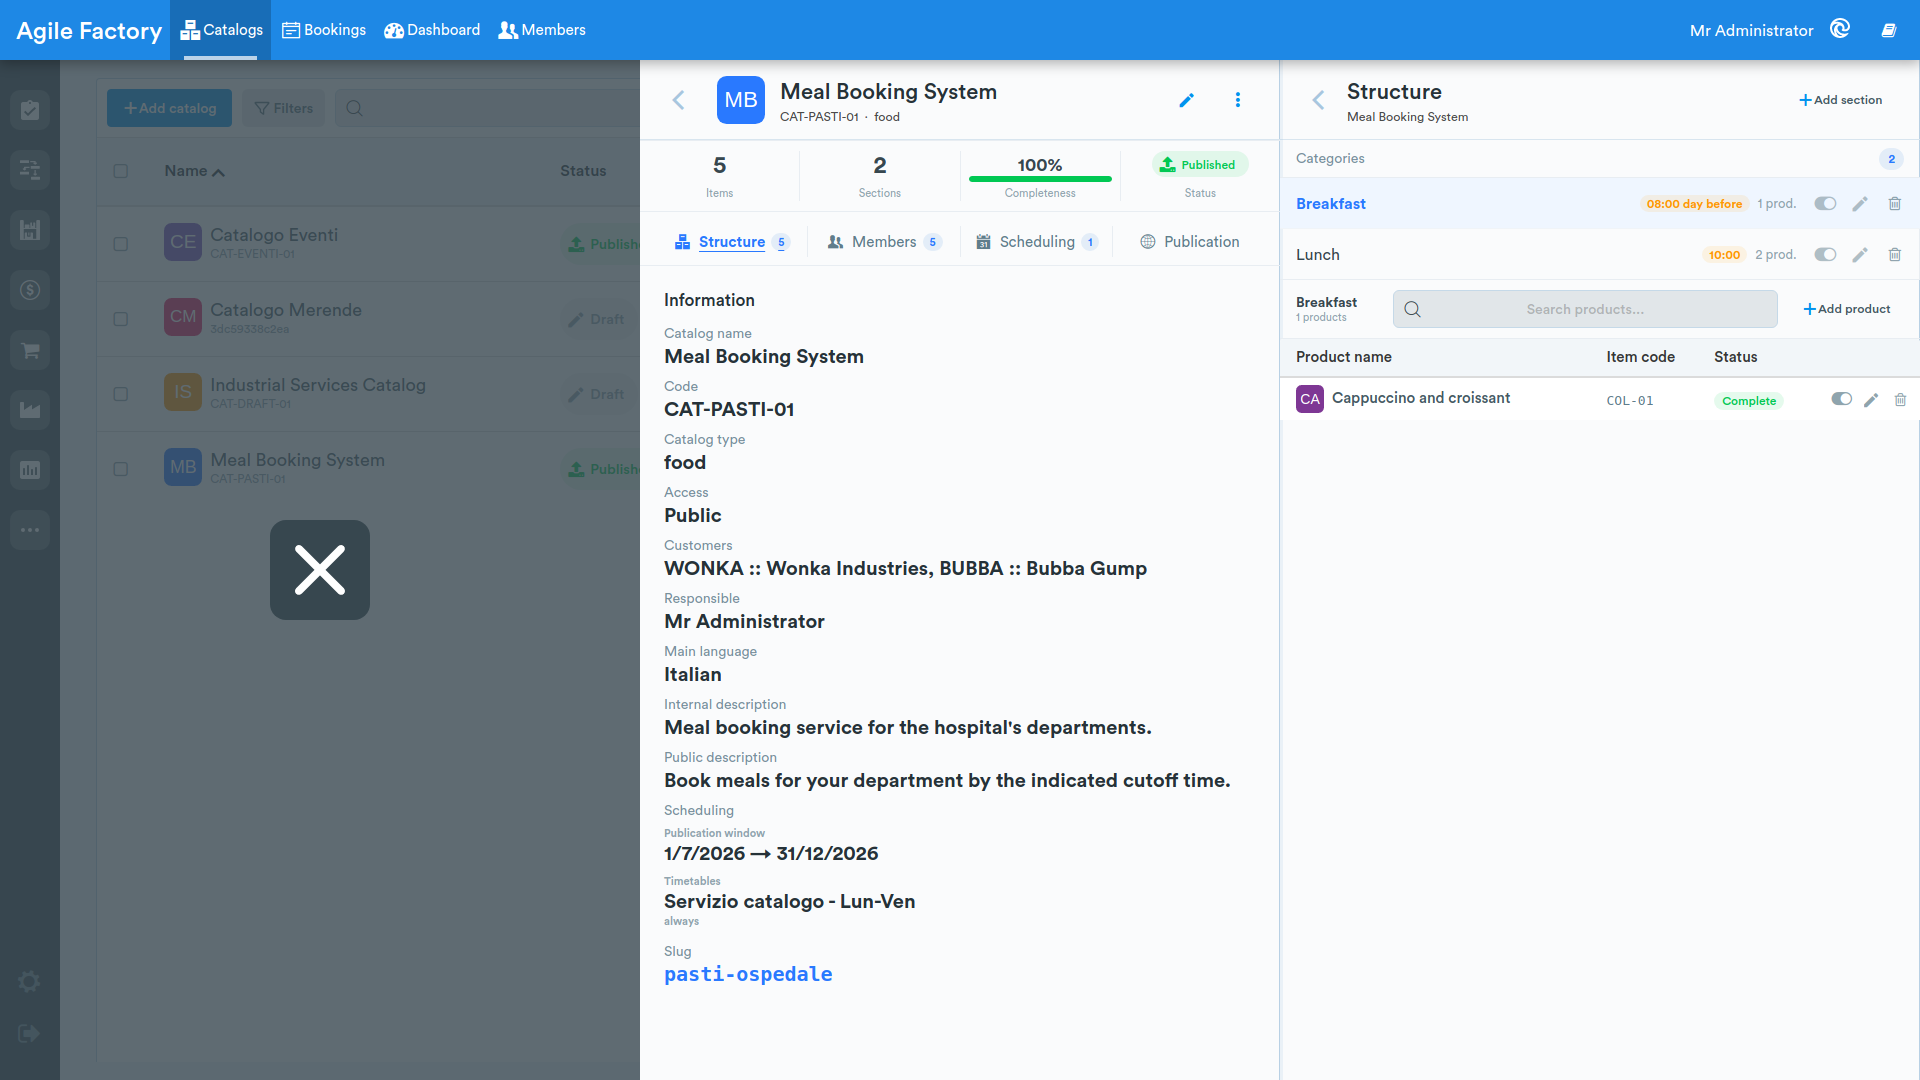Toggle the Breakfast category switch
The width and height of the screenshot is (1920, 1080).
tap(1825, 204)
